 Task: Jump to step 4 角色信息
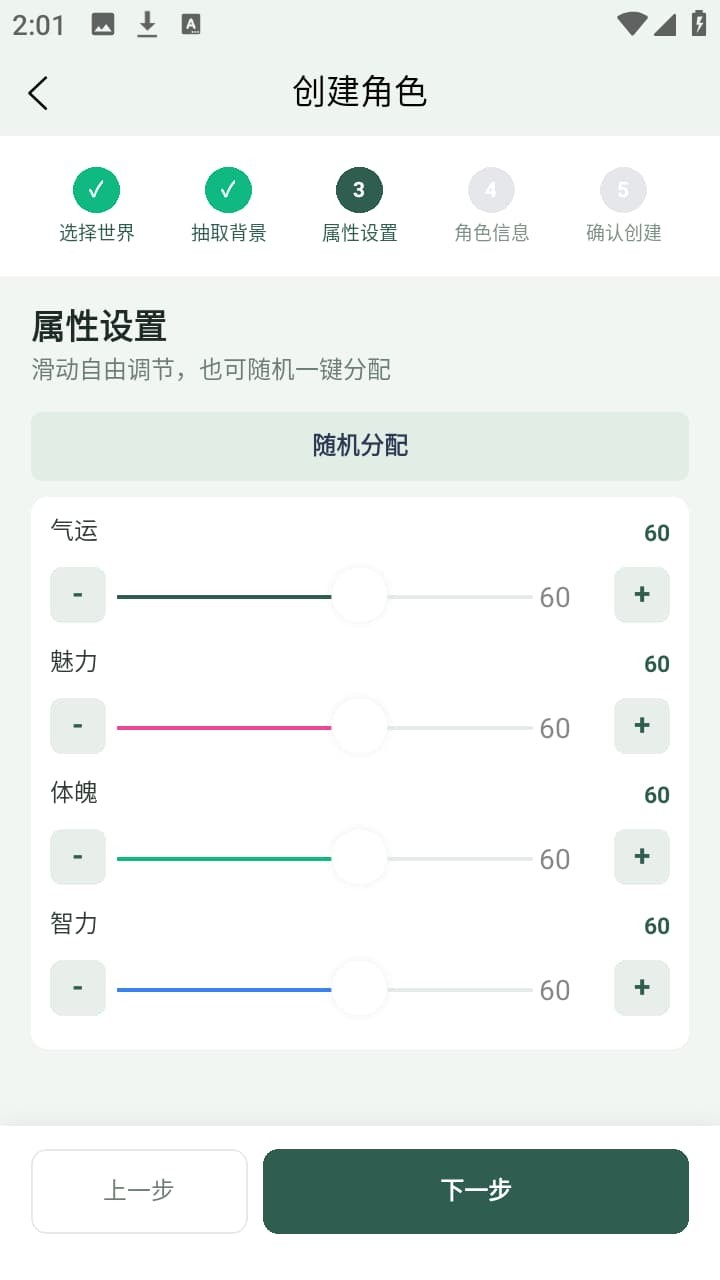pos(491,190)
